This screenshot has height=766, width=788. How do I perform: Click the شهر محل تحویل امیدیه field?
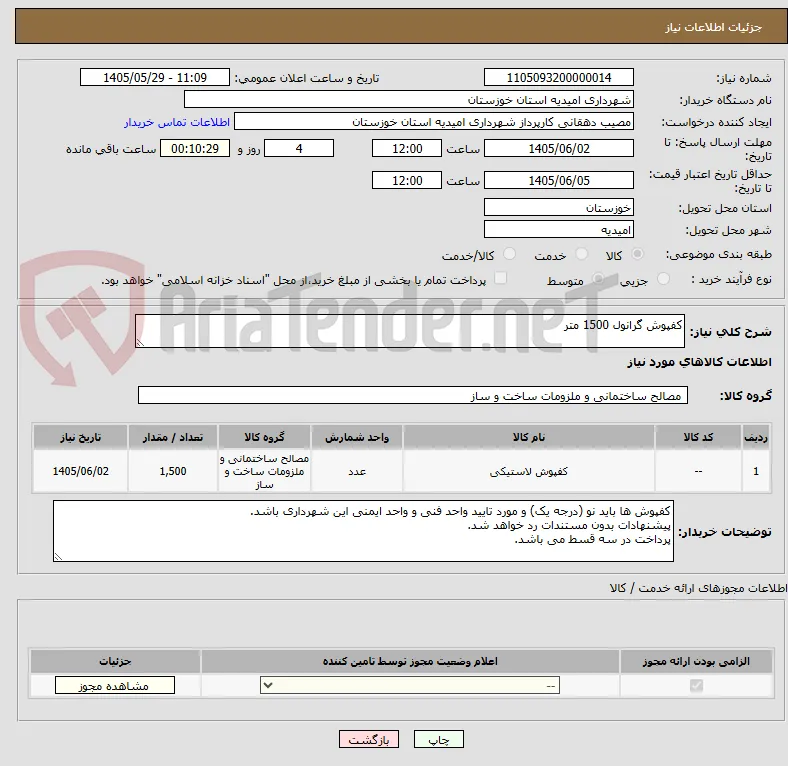(559, 230)
